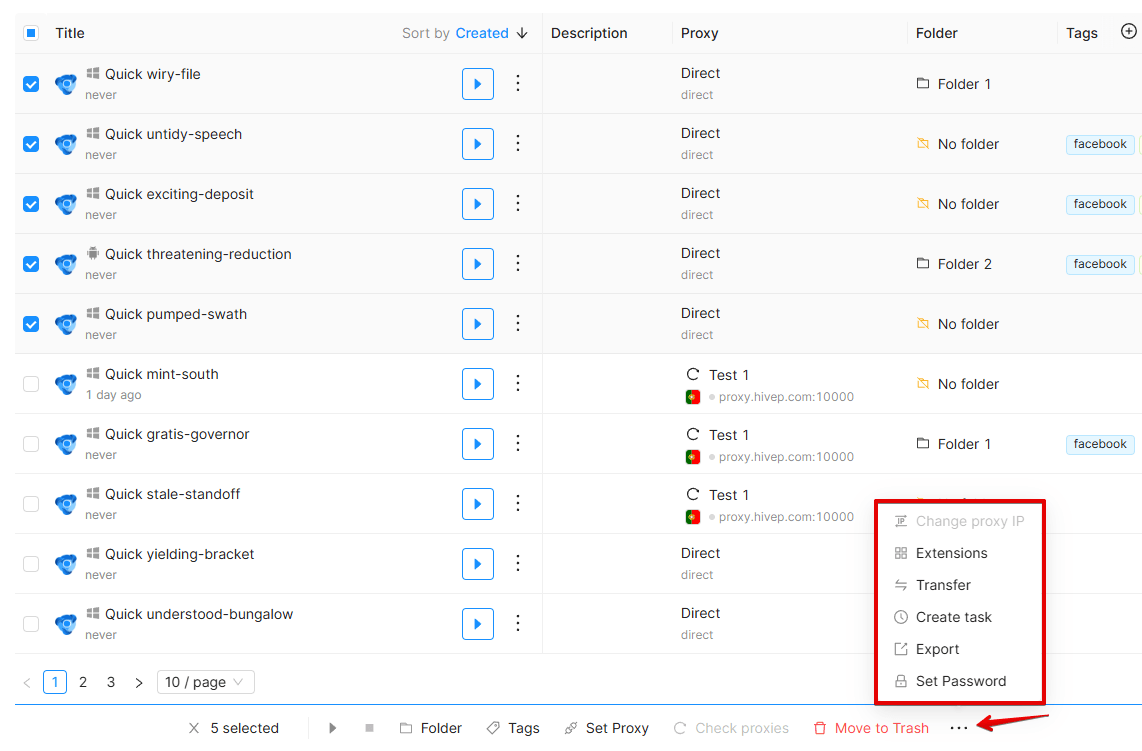Choose Set Password from the more menu

tap(960, 681)
